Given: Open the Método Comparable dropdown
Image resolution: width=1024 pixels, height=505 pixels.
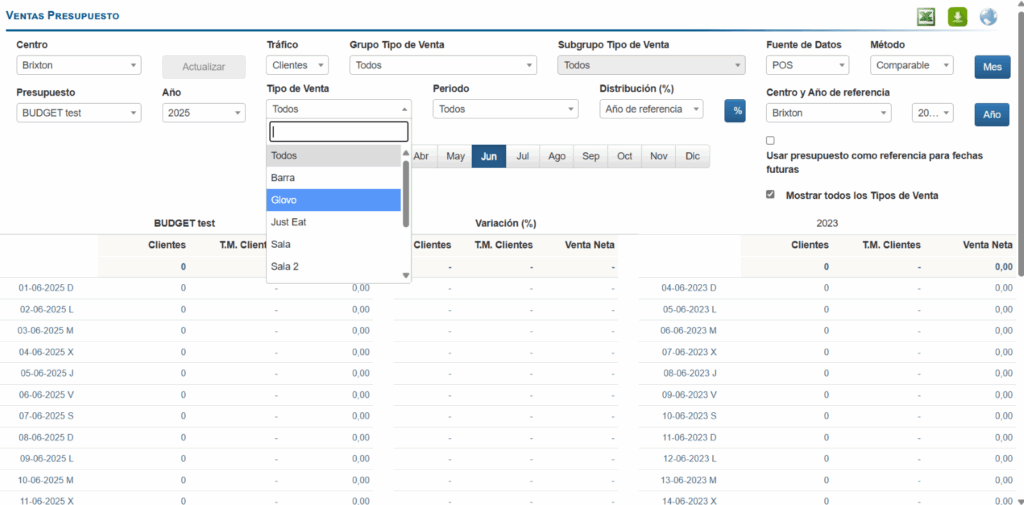Looking at the screenshot, I should 913,66.
